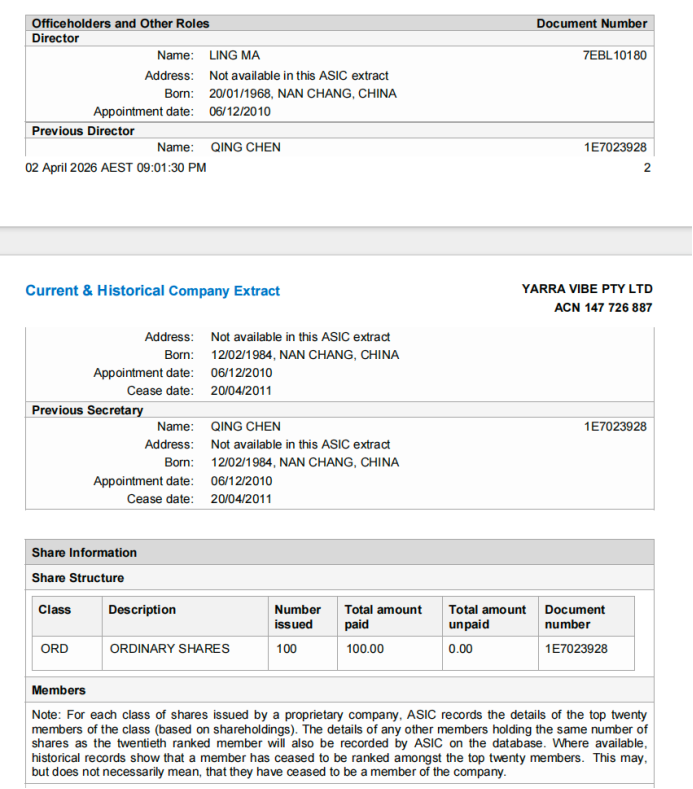
Task: Select the ACN 147 726 887 text
Action: [602, 308]
